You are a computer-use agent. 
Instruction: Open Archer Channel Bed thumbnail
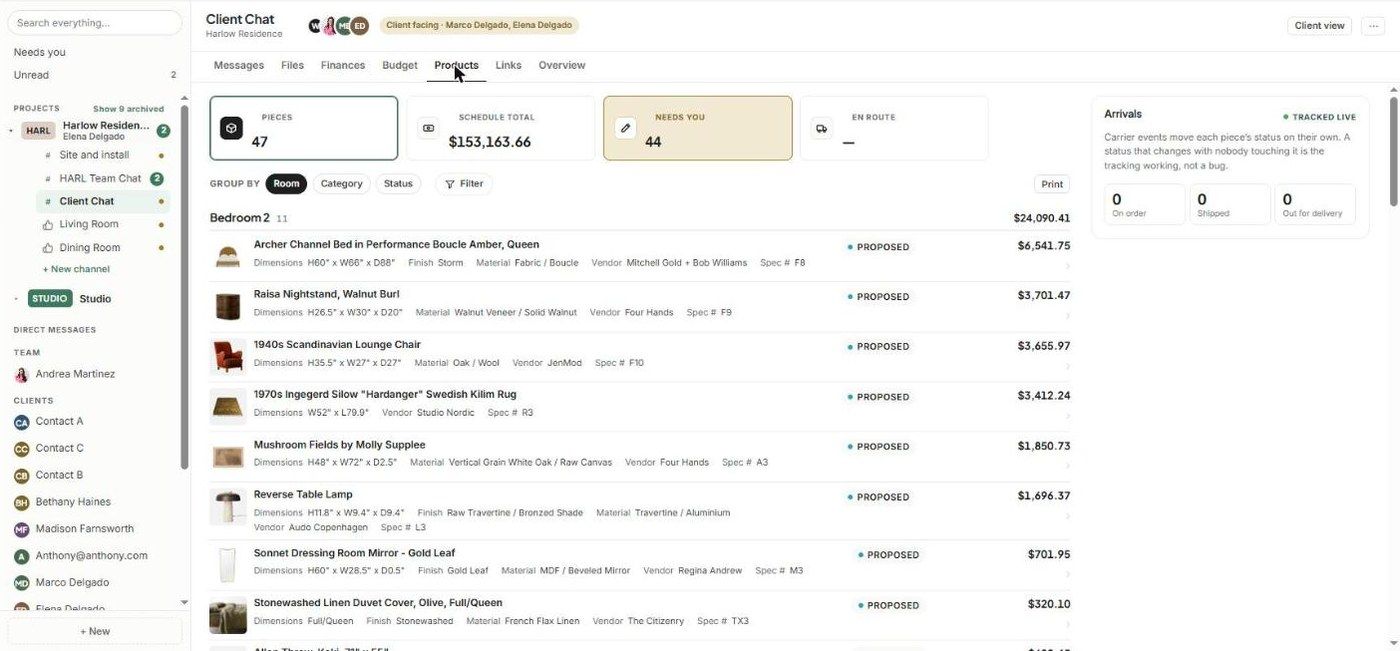click(x=228, y=256)
